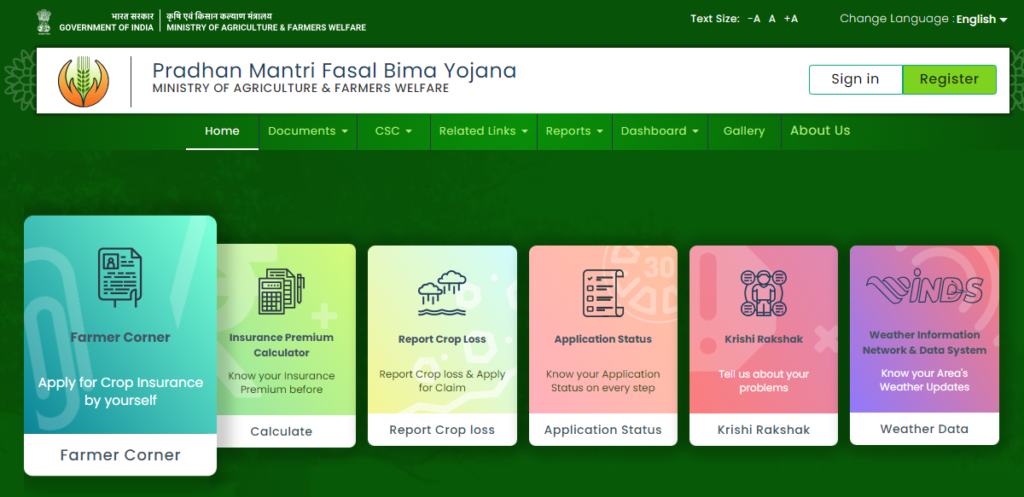
Task: Expand the Reports menu
Action: pos(575,131)
